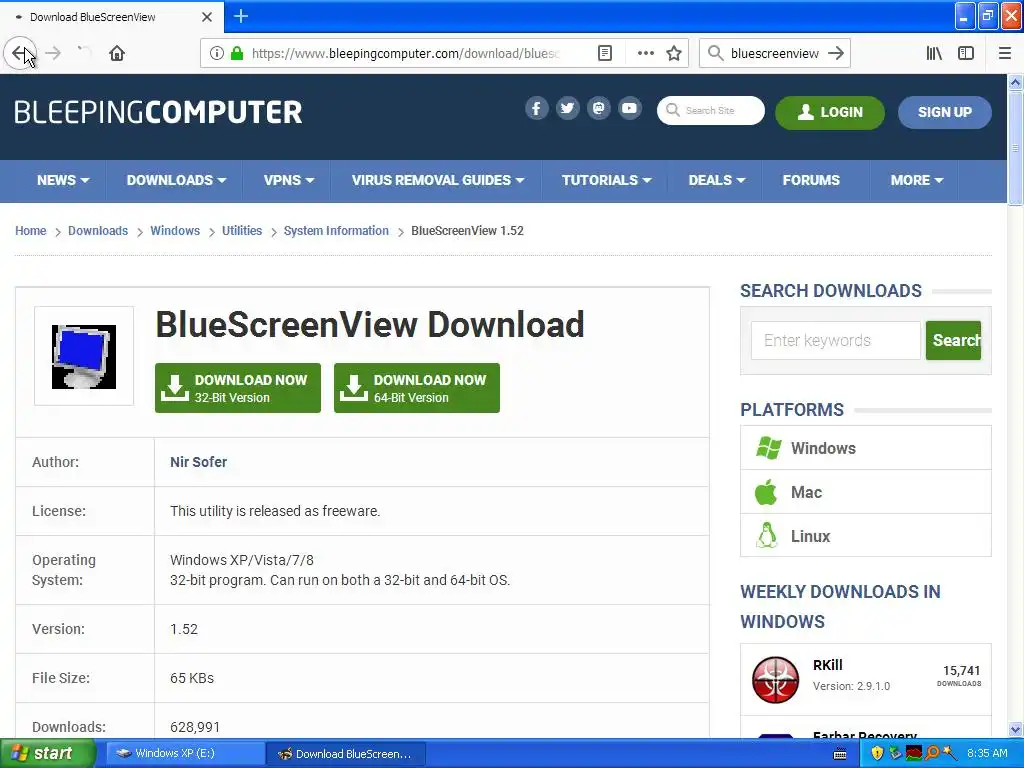Follow the Downloads breadcrumb link
Image resolution: width=1024 pixels, height=768 pixels.
98,231
